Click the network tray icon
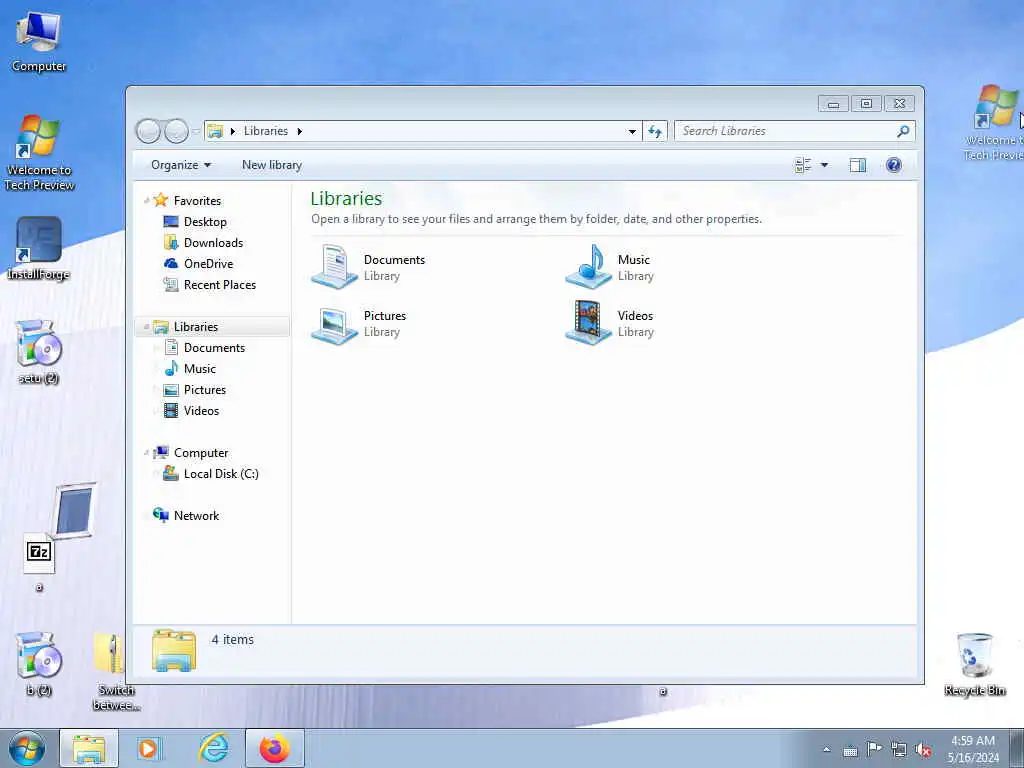 (899, 750)
